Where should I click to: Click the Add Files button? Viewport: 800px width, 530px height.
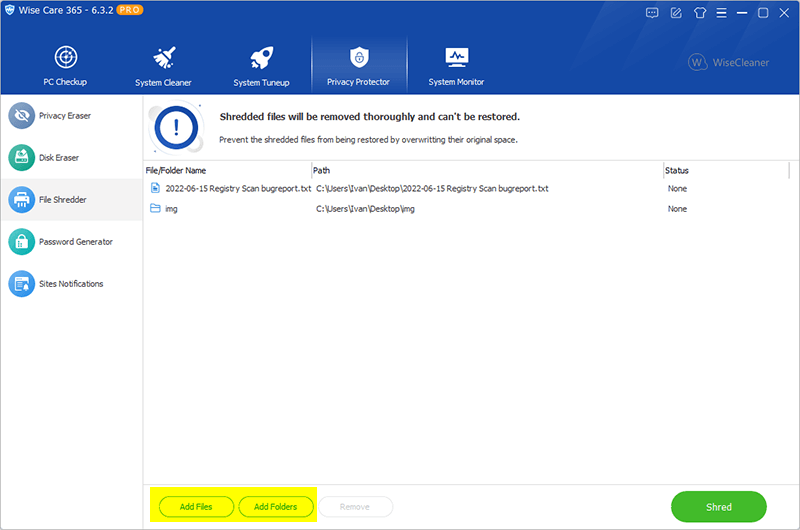(x=196, y=507)
